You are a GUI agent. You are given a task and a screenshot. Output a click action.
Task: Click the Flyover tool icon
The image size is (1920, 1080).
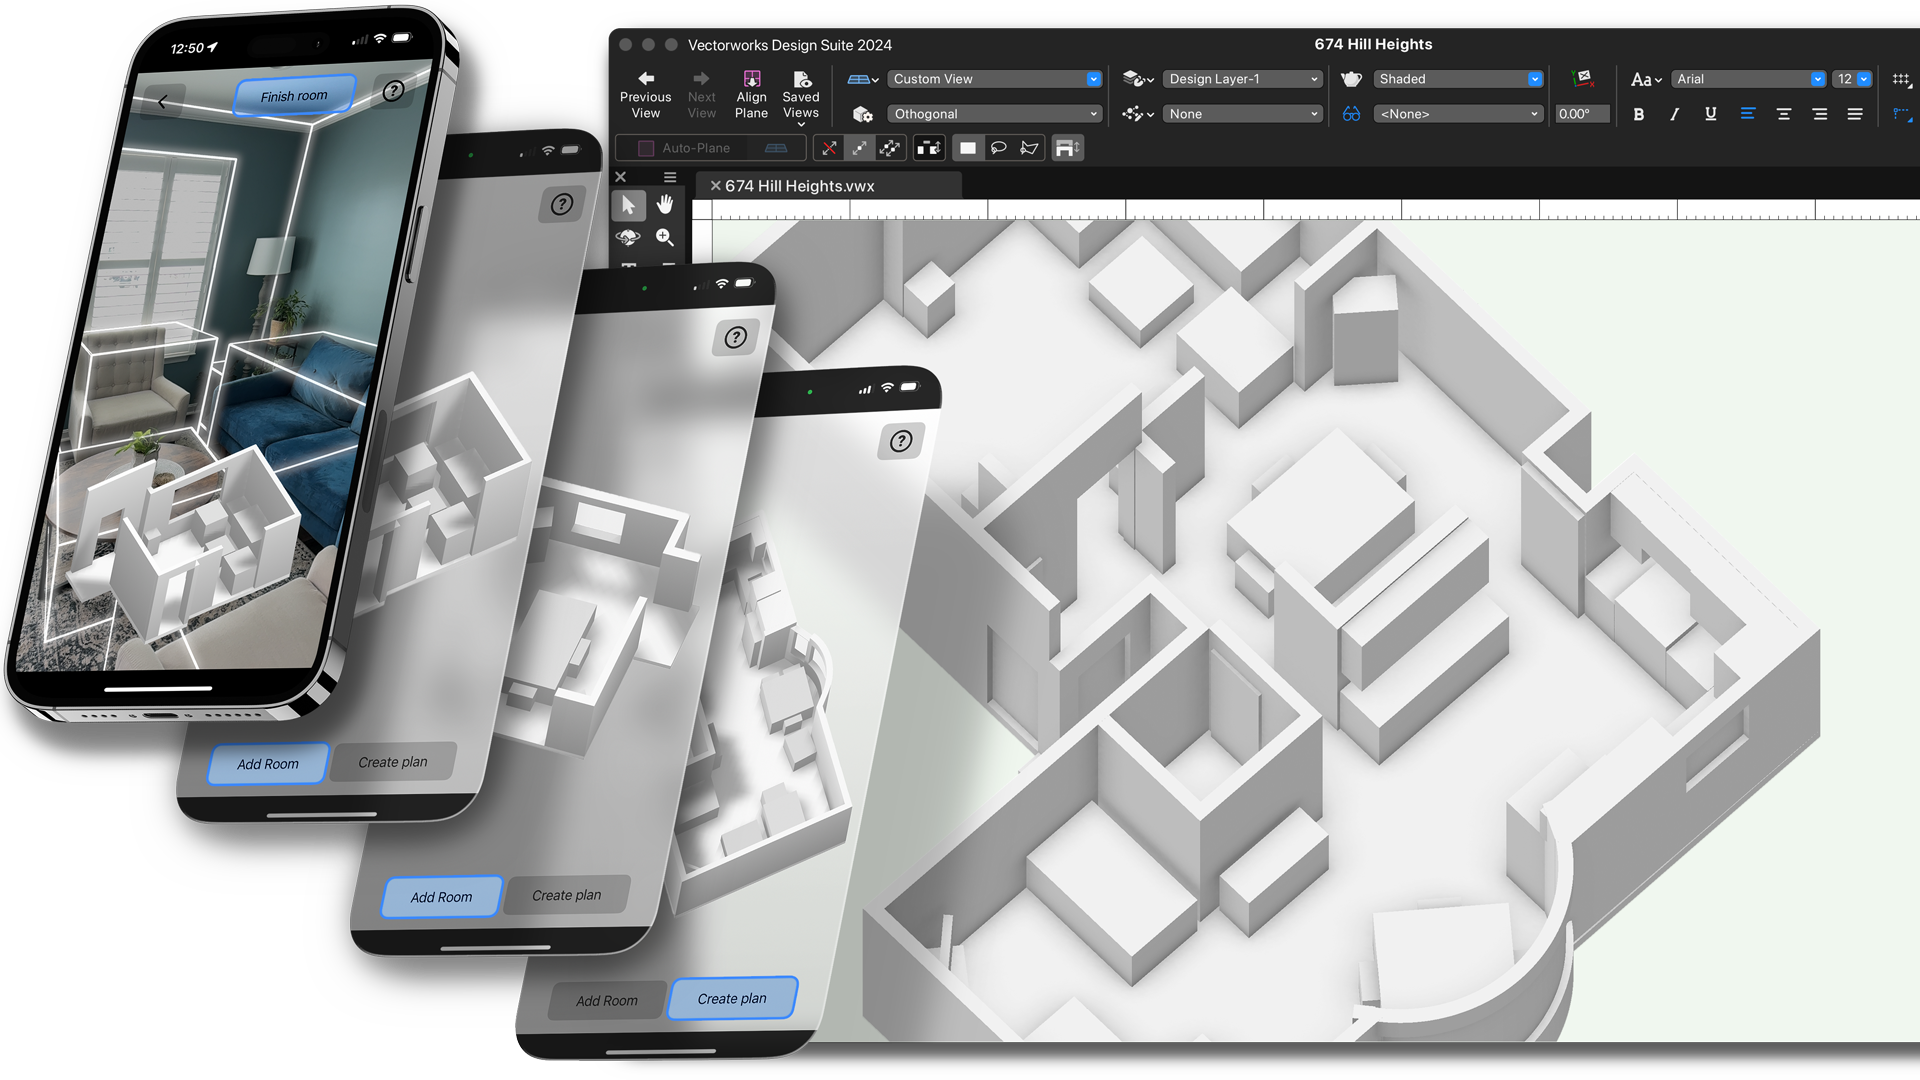[x=628, y=237]
